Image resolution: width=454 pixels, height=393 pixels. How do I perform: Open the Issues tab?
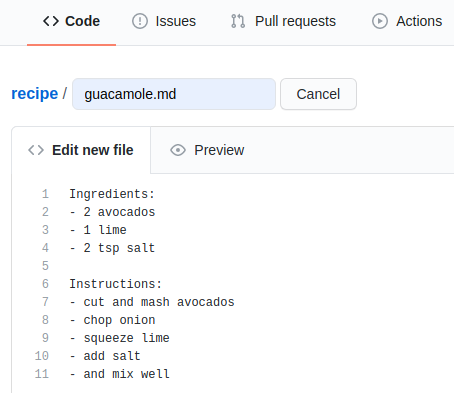[x=164, y=21]
